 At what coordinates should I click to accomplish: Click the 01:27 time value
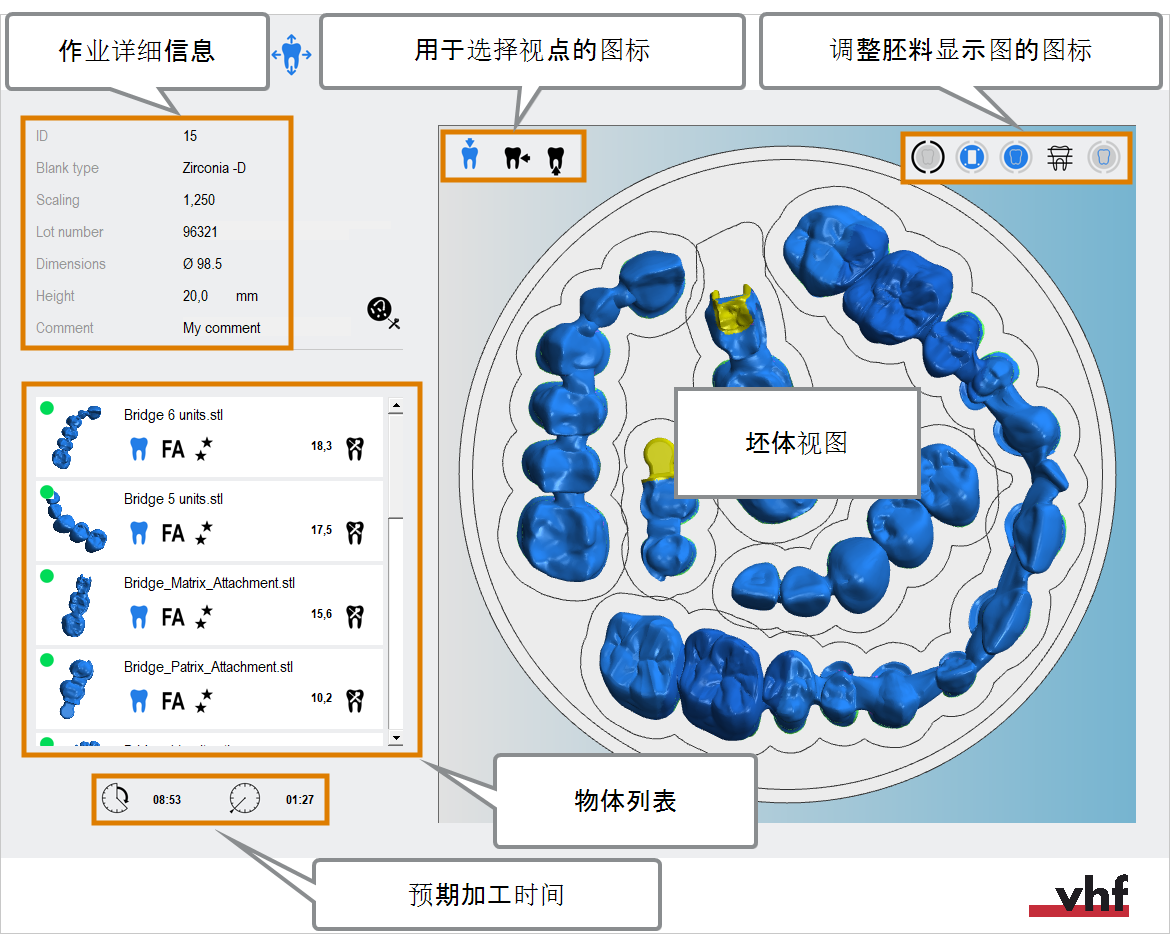(300, 799)
